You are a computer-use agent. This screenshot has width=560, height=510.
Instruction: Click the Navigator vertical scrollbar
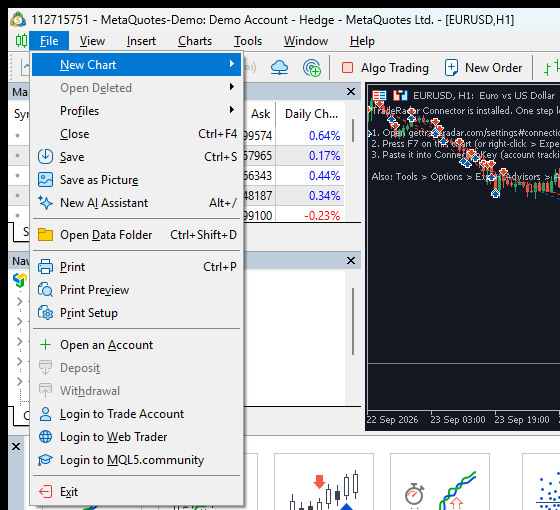353,321
